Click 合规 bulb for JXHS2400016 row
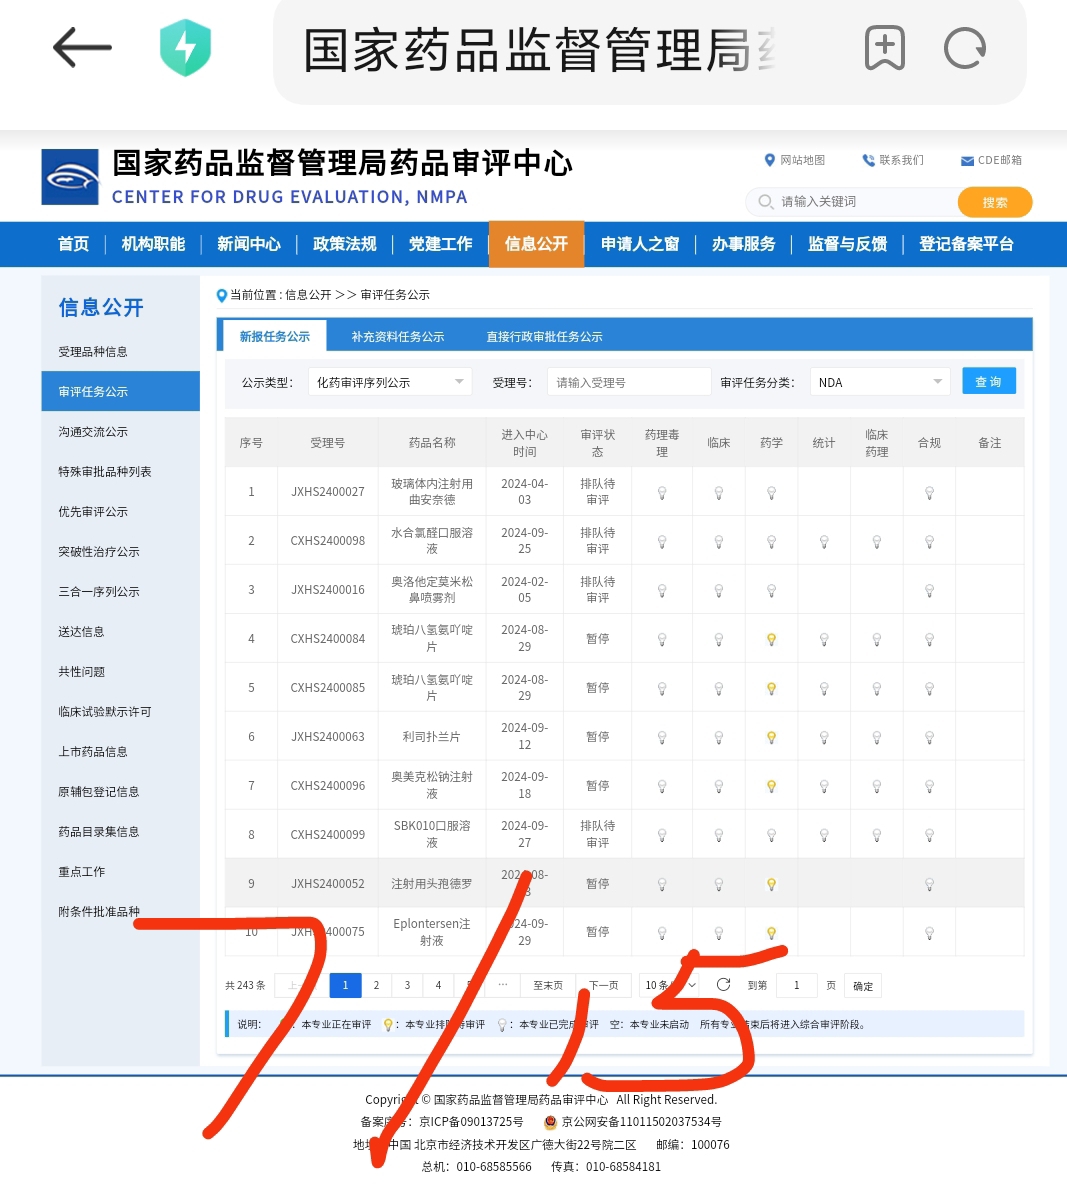1067x1187 pixels. tap(929, 590)
